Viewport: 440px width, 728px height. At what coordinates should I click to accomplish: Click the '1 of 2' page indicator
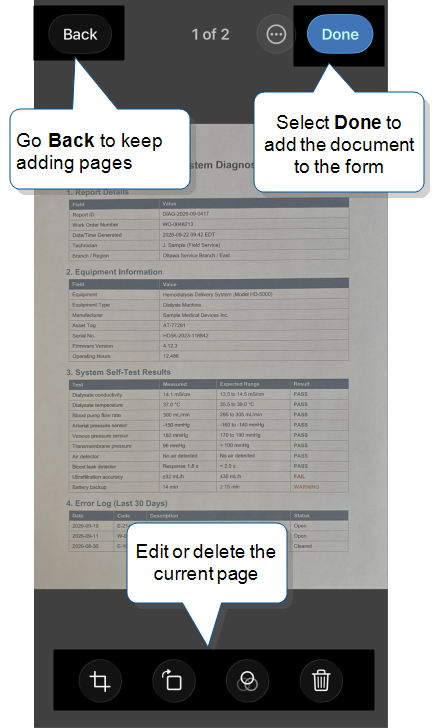[210, 34]
